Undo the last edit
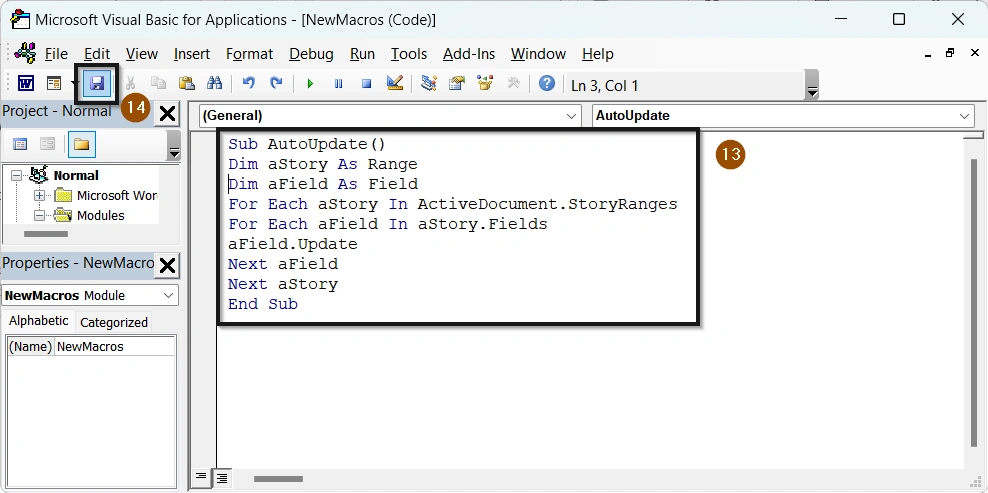This screenshot has width=988, height=493. click(249, 83)
